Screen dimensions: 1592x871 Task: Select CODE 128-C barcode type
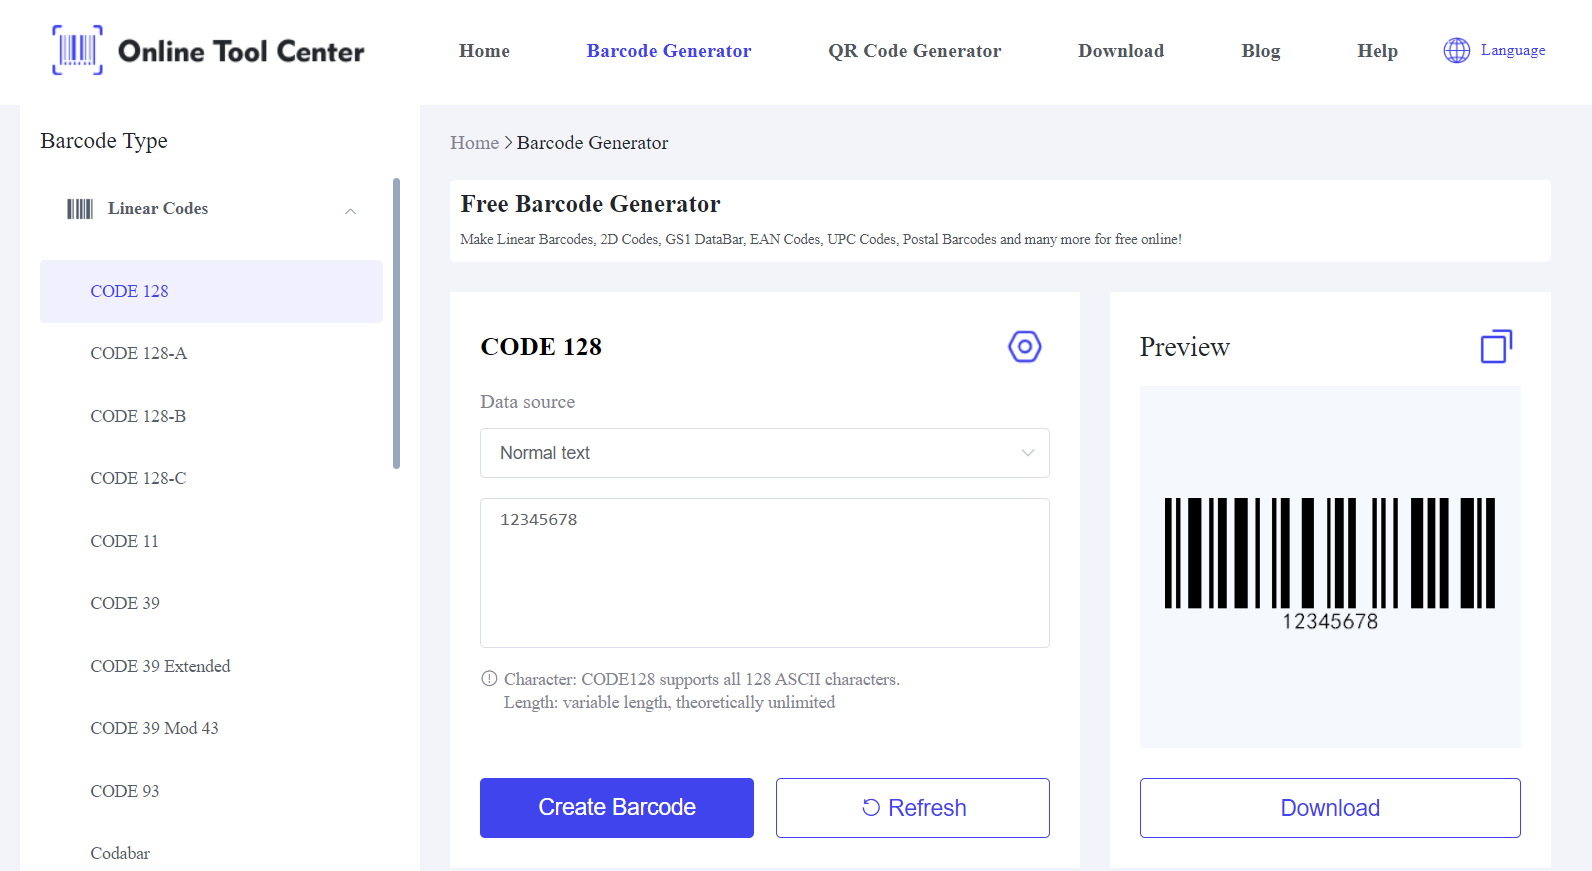(x=138, y=478)
